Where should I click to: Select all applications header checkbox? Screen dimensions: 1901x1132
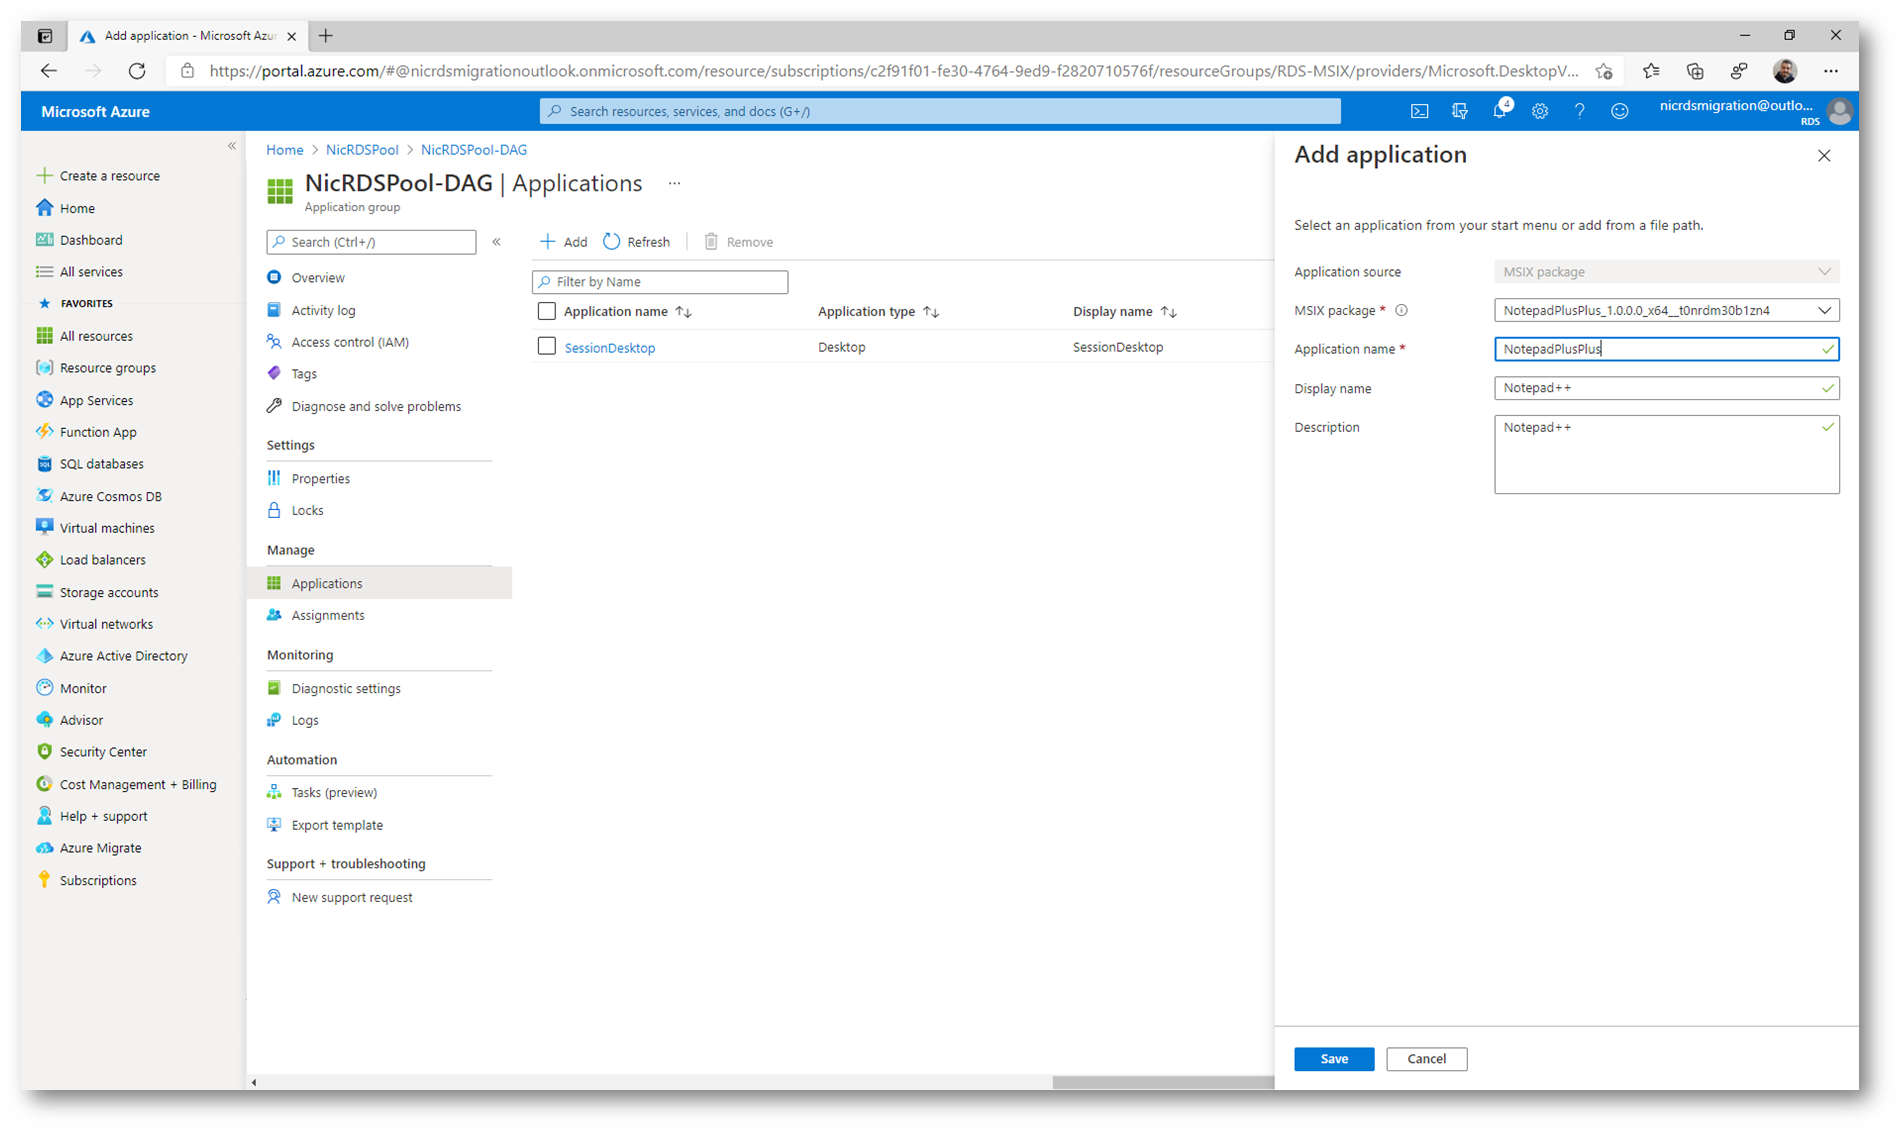(547, 311)
